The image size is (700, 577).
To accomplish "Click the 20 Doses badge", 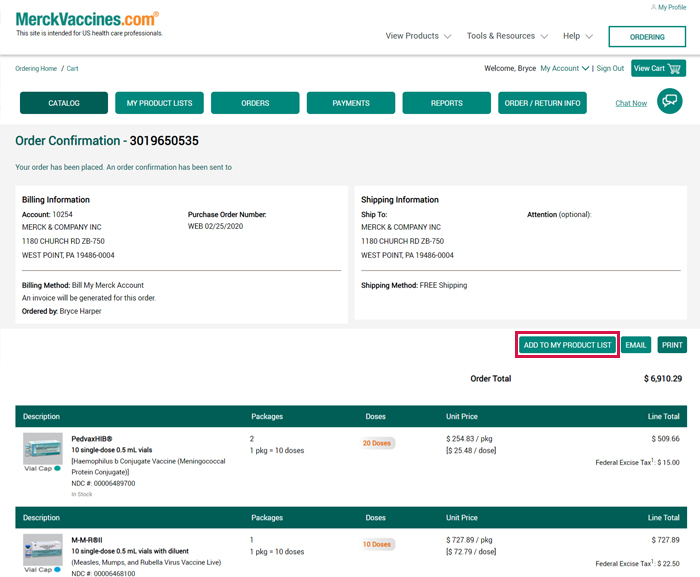I will 376,443.
